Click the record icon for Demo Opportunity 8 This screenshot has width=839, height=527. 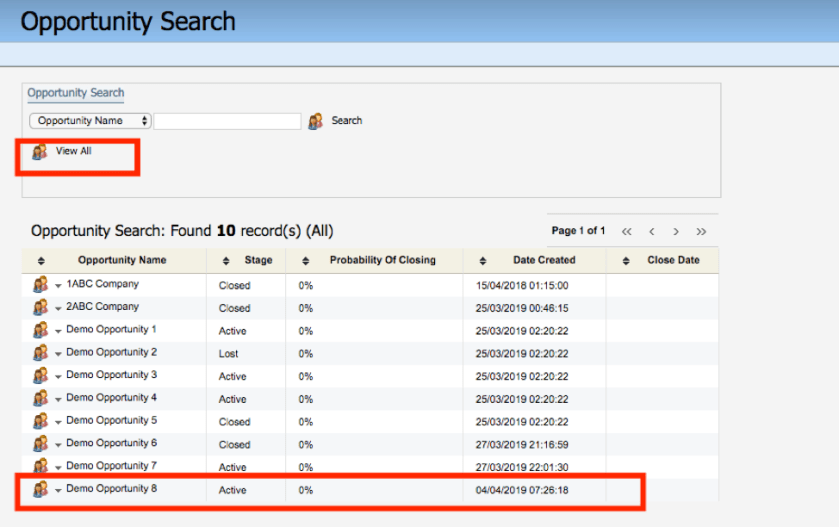pyautogui.click(x=40, y=489)
